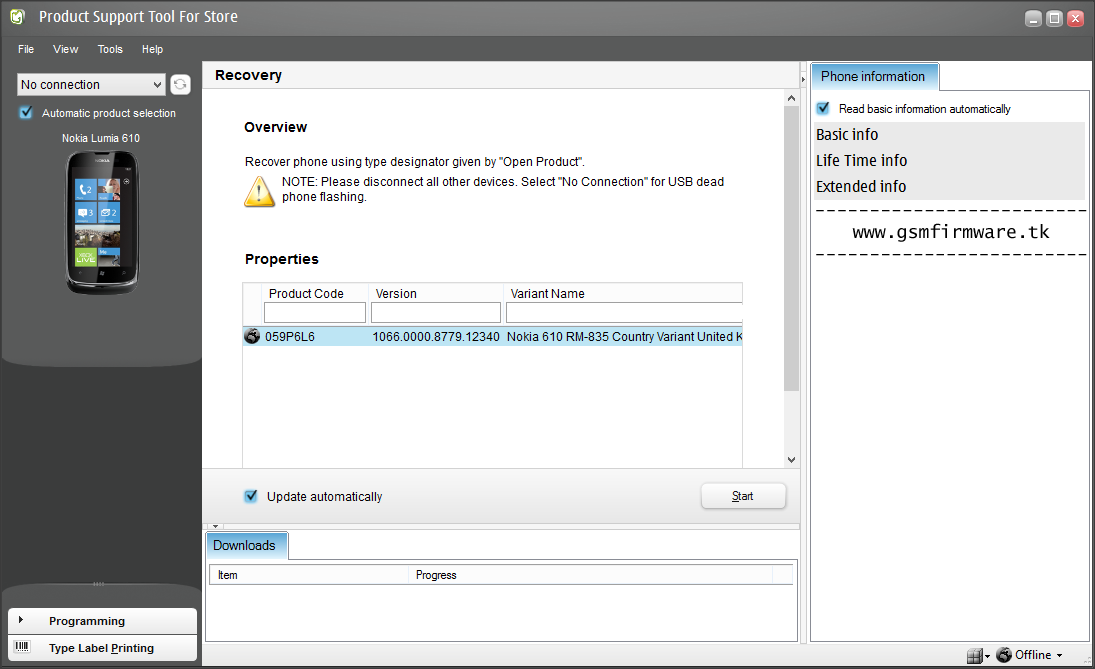Click the Start button
Image resolution: width=1095 pixels, height=669 pixels.
click(x=743, y=496)
